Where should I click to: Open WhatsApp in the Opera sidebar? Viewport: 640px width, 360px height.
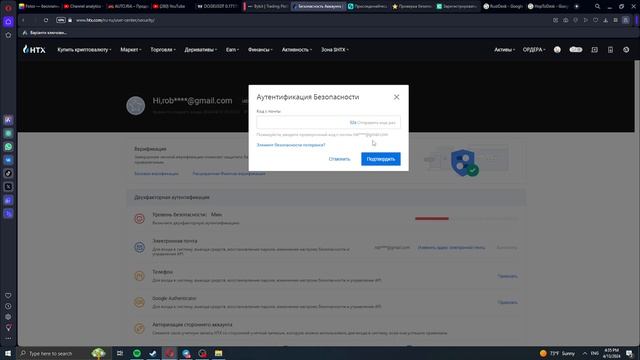(8, 147)
